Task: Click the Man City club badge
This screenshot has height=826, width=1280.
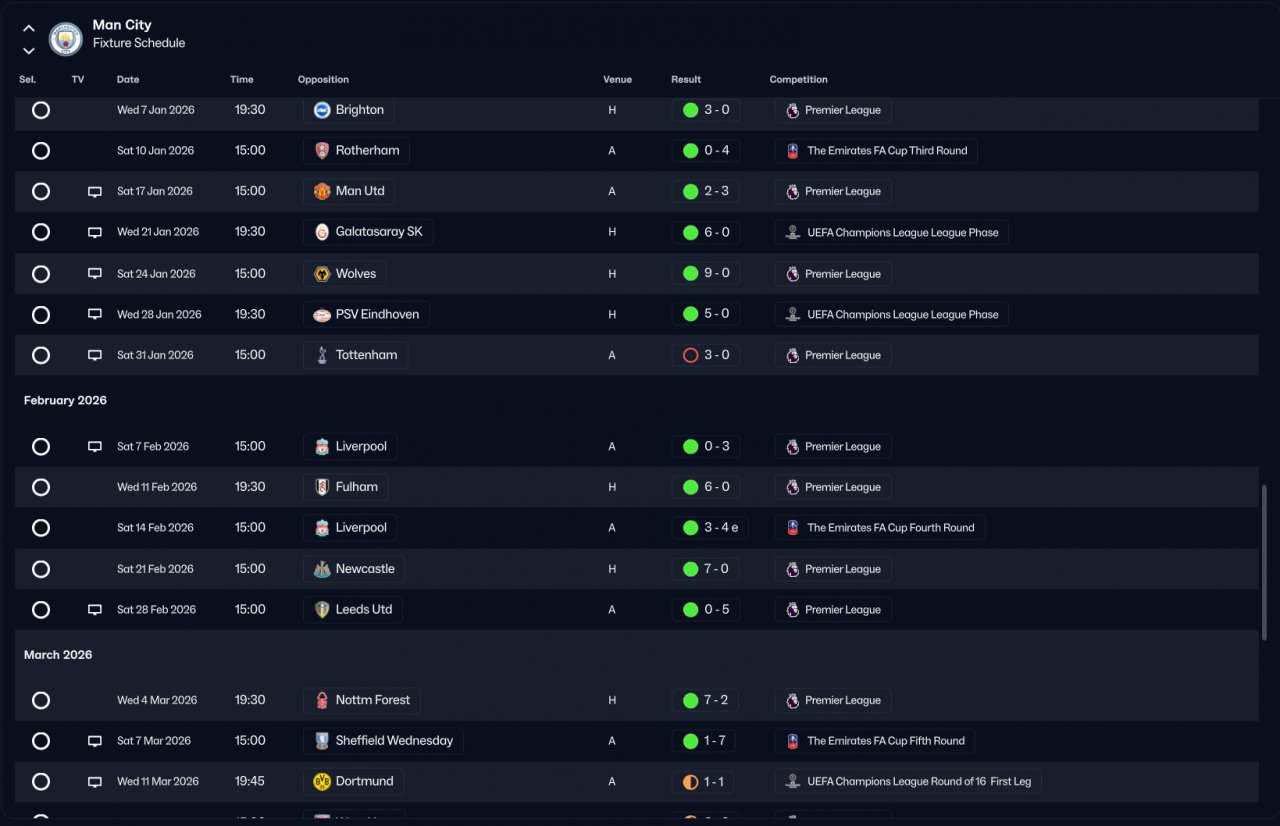Action: pos(66,38)
